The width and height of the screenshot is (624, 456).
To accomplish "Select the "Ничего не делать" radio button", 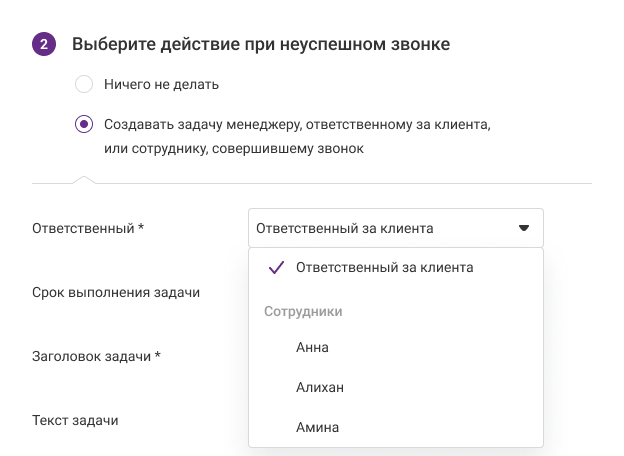I will point(85,84).
